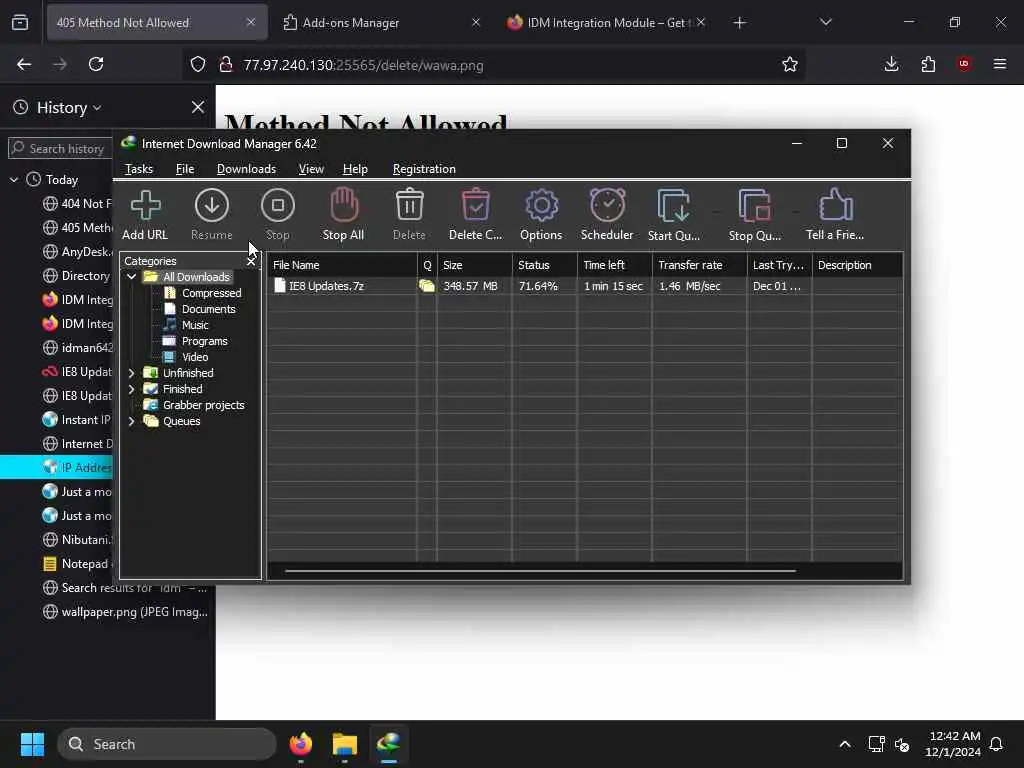Expand the Finished category node
The width and height of the screenshot is (1024, 768).
point(131,389)
